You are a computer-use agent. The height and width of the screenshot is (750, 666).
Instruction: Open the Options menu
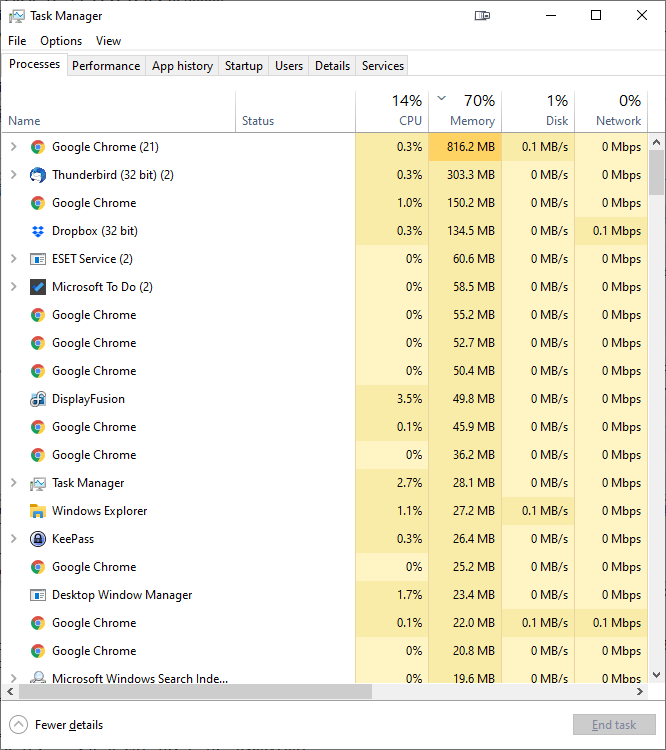(61, 41)
